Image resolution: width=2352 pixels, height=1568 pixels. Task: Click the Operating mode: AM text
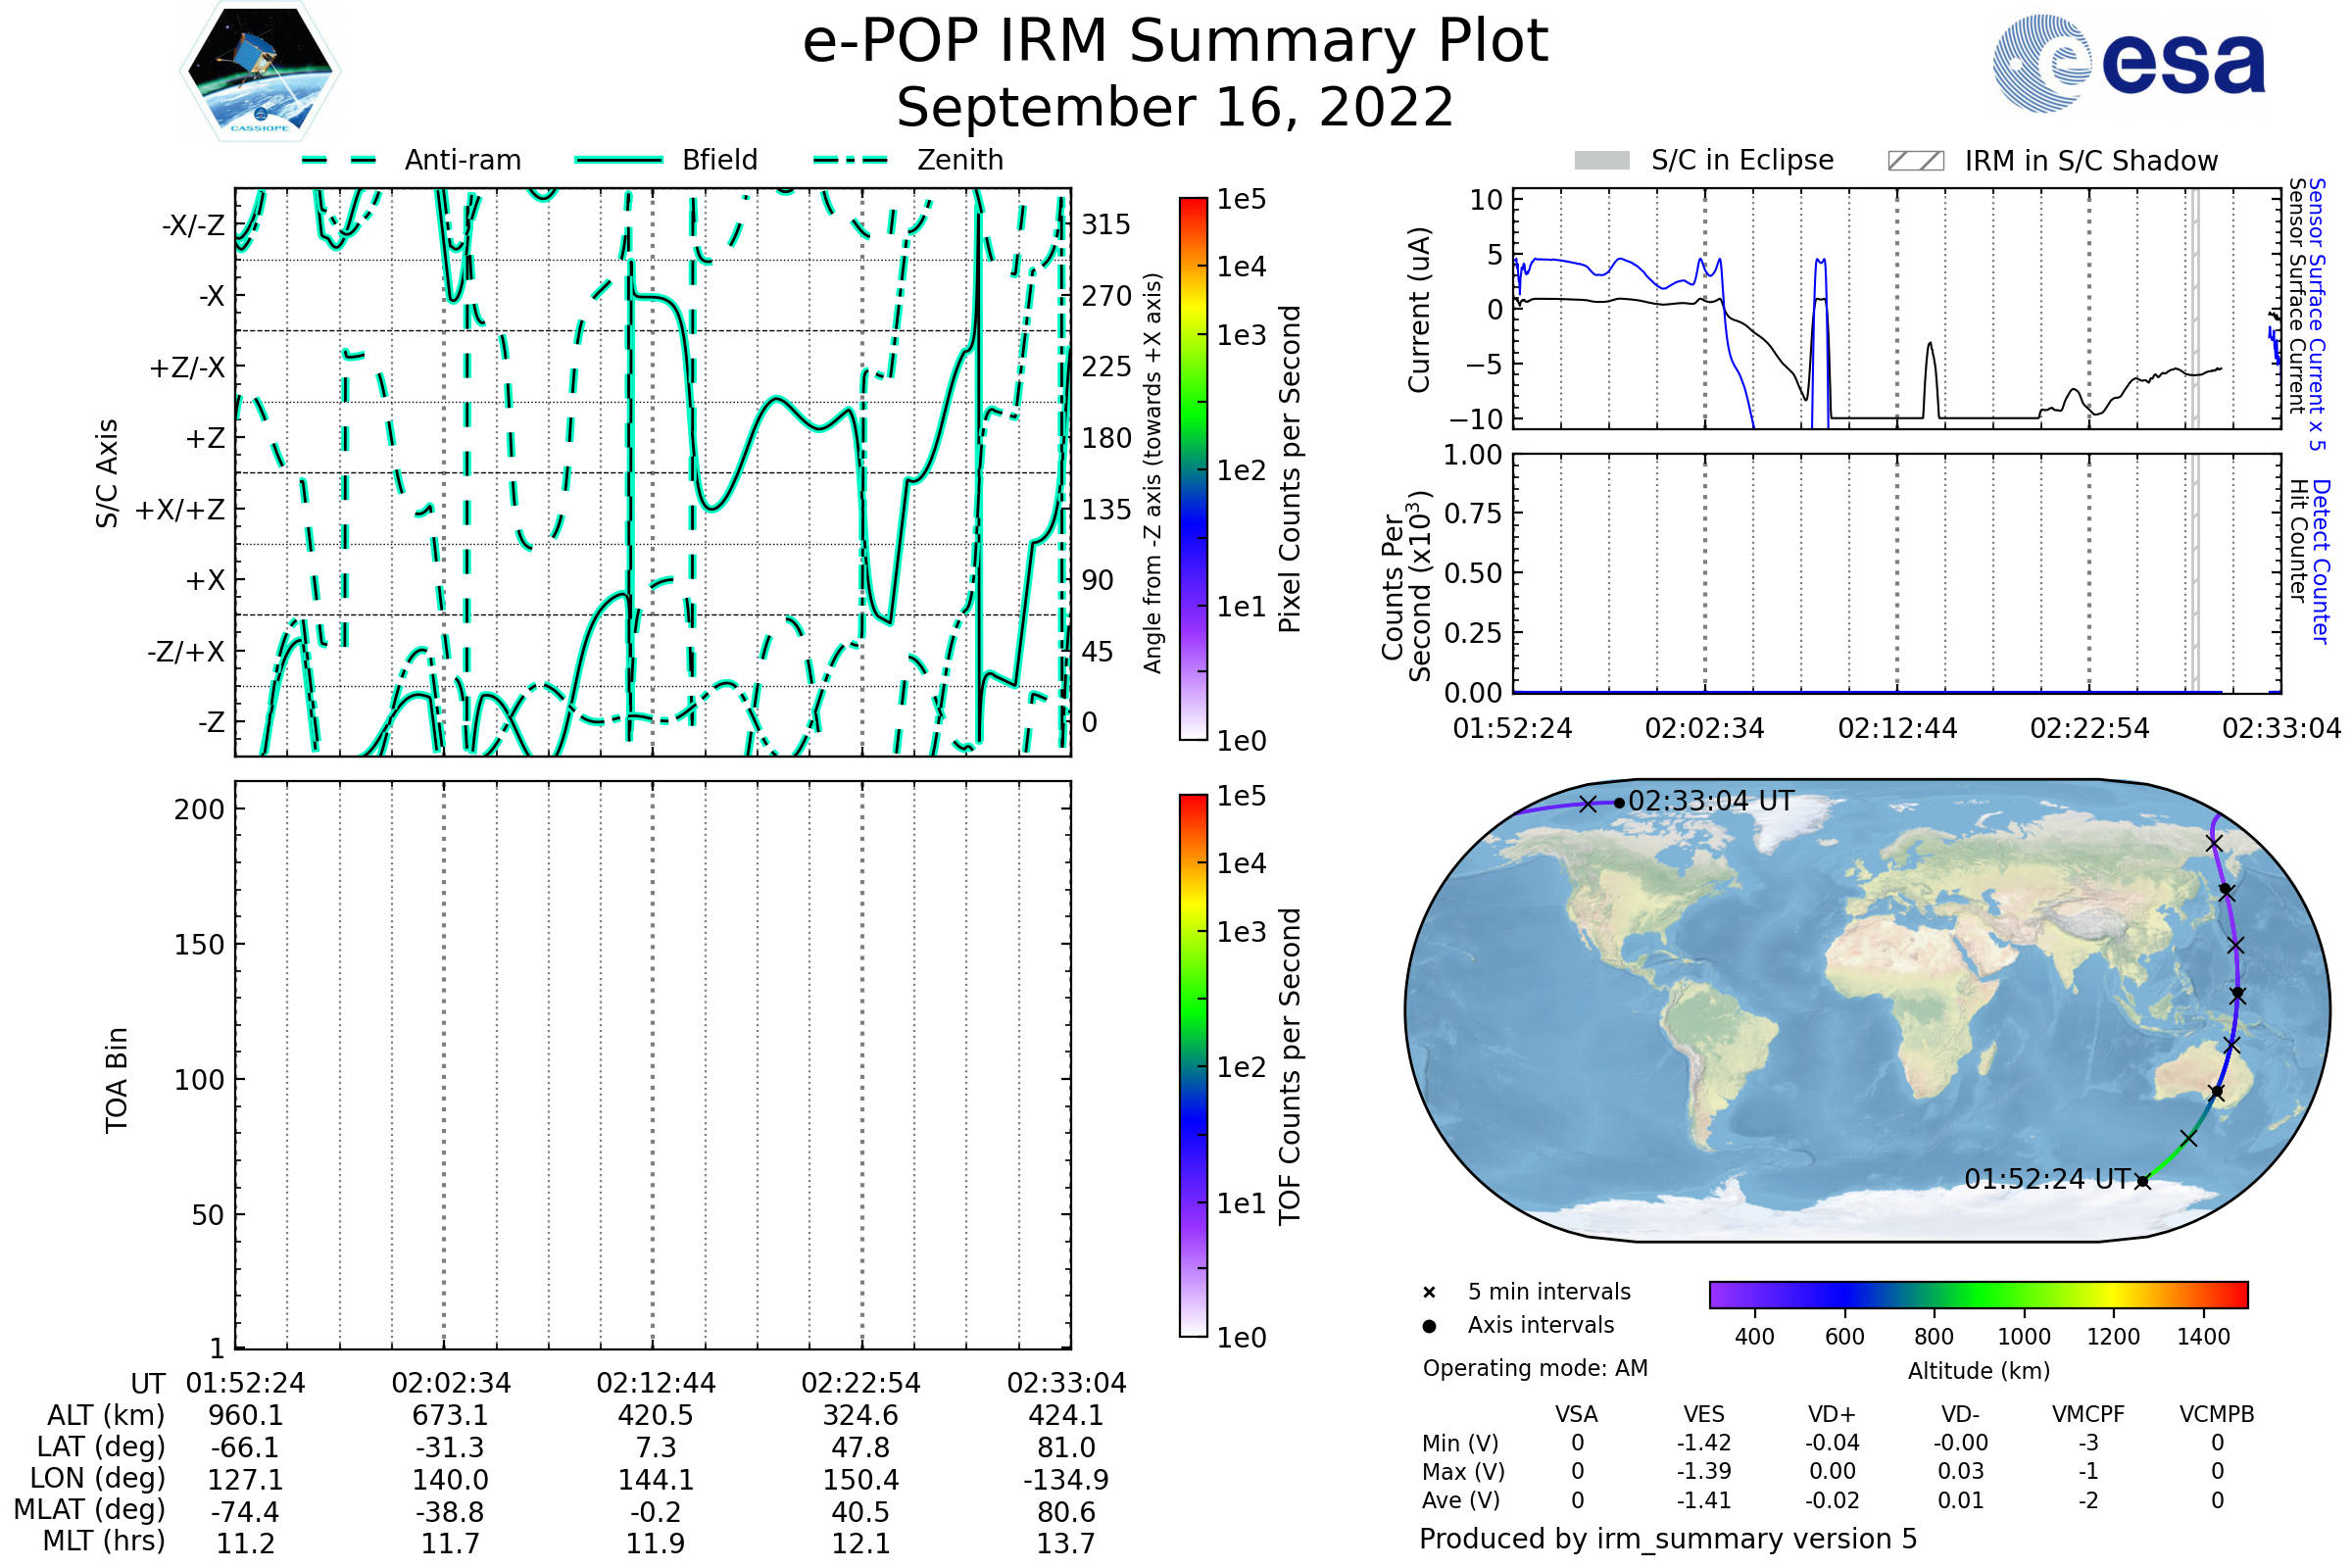[x=1535, y=1368]
